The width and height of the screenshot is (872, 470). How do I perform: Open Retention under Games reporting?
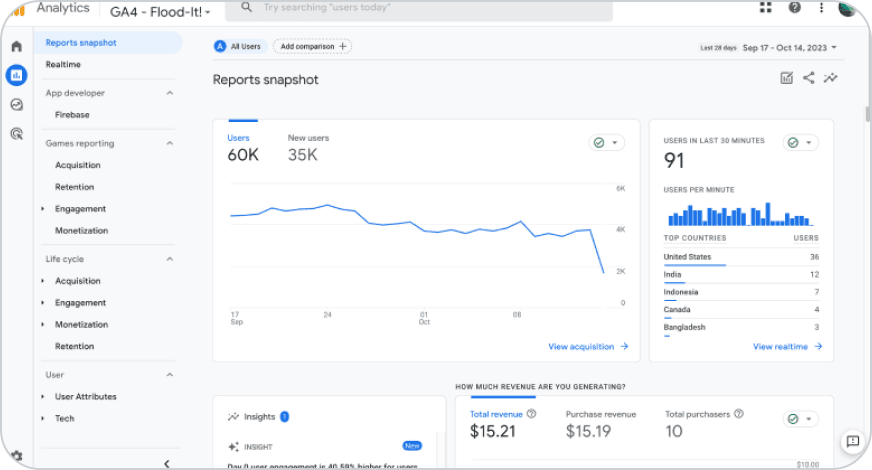75,187
